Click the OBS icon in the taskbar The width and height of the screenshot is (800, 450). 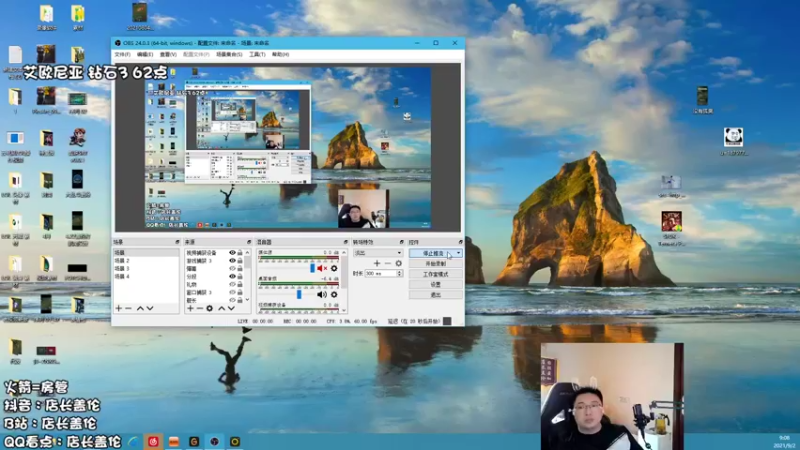coord(214,442)
